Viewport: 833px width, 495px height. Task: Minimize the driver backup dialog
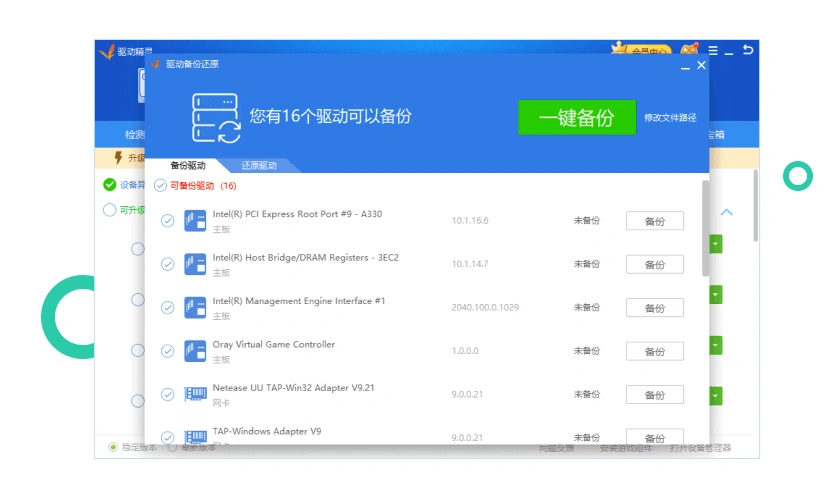point(685,66)
